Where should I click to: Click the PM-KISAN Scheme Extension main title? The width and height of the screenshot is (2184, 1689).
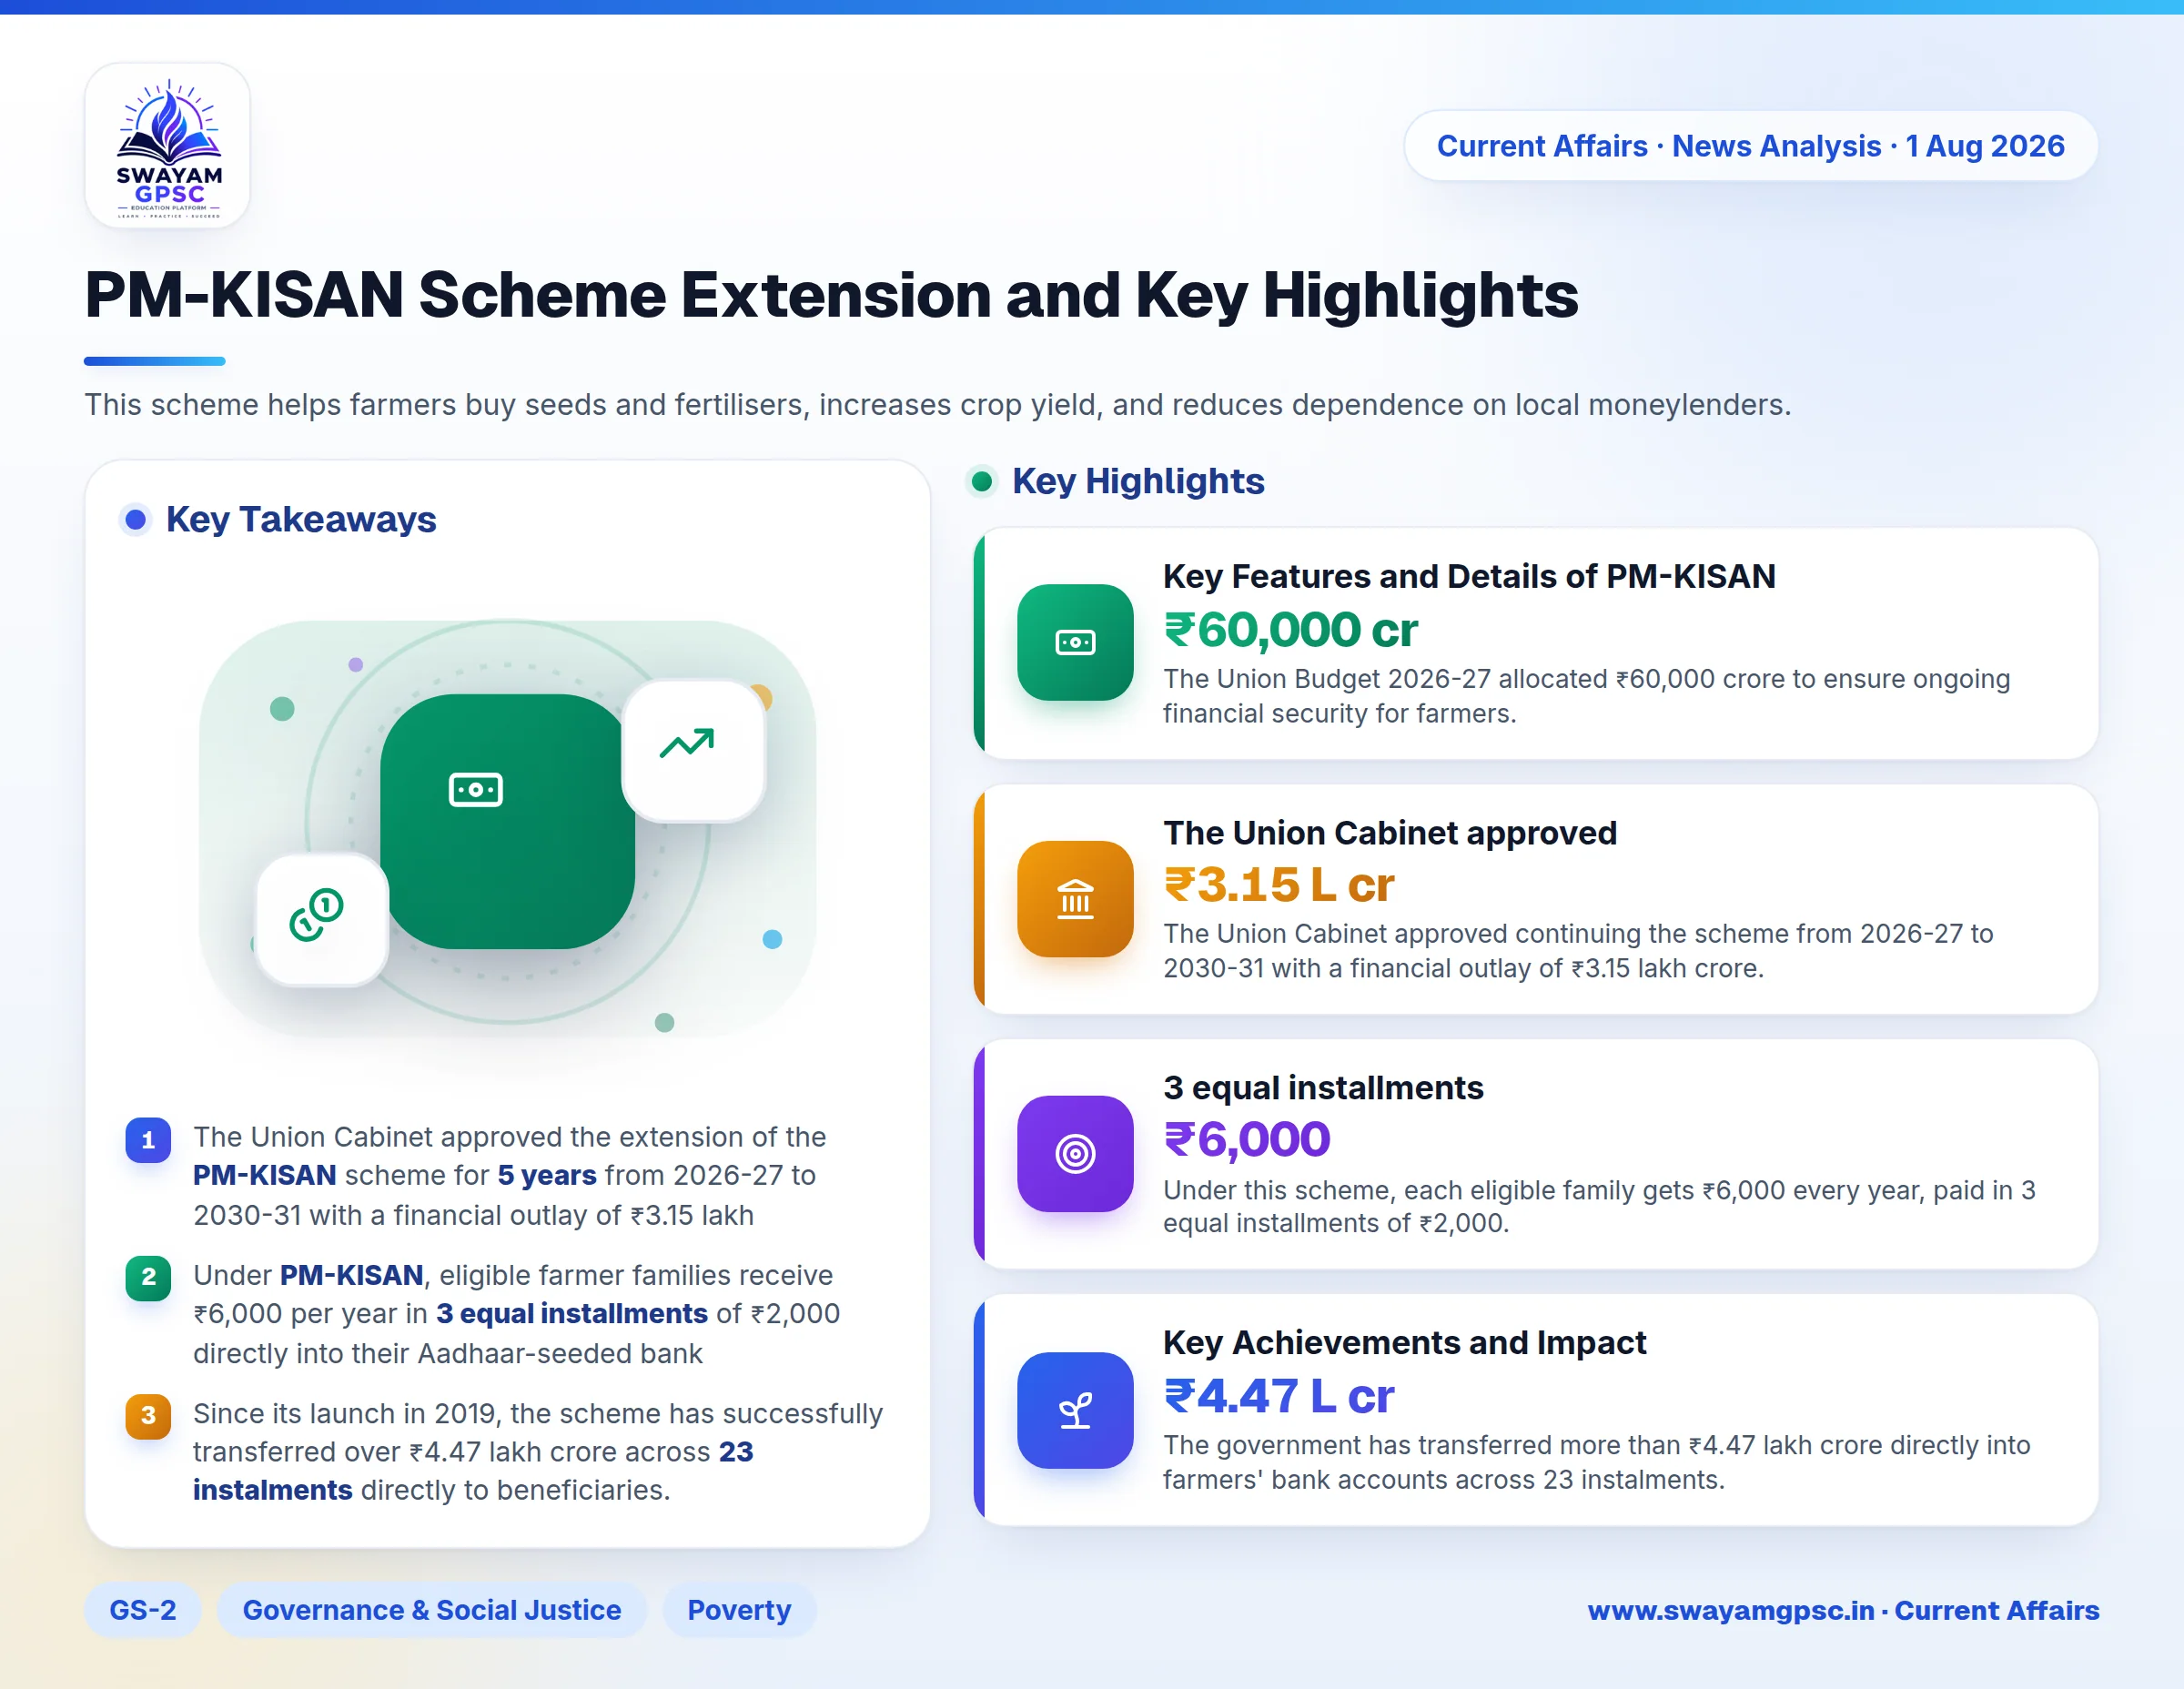point(831,295)
